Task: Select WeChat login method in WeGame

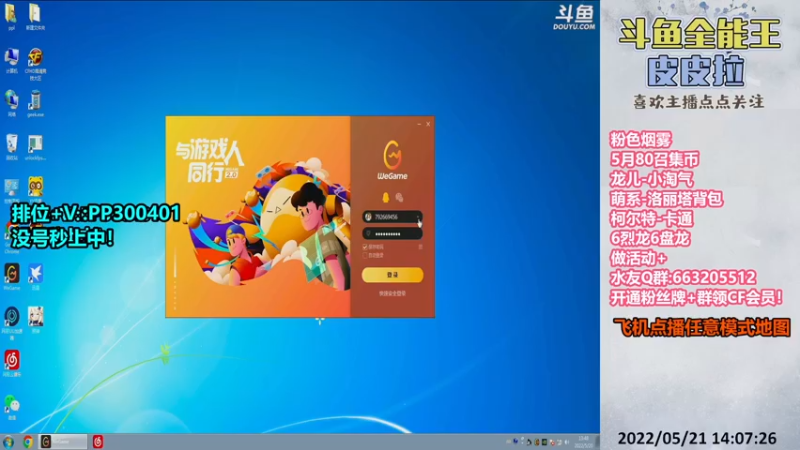Action: pos(399,197)
